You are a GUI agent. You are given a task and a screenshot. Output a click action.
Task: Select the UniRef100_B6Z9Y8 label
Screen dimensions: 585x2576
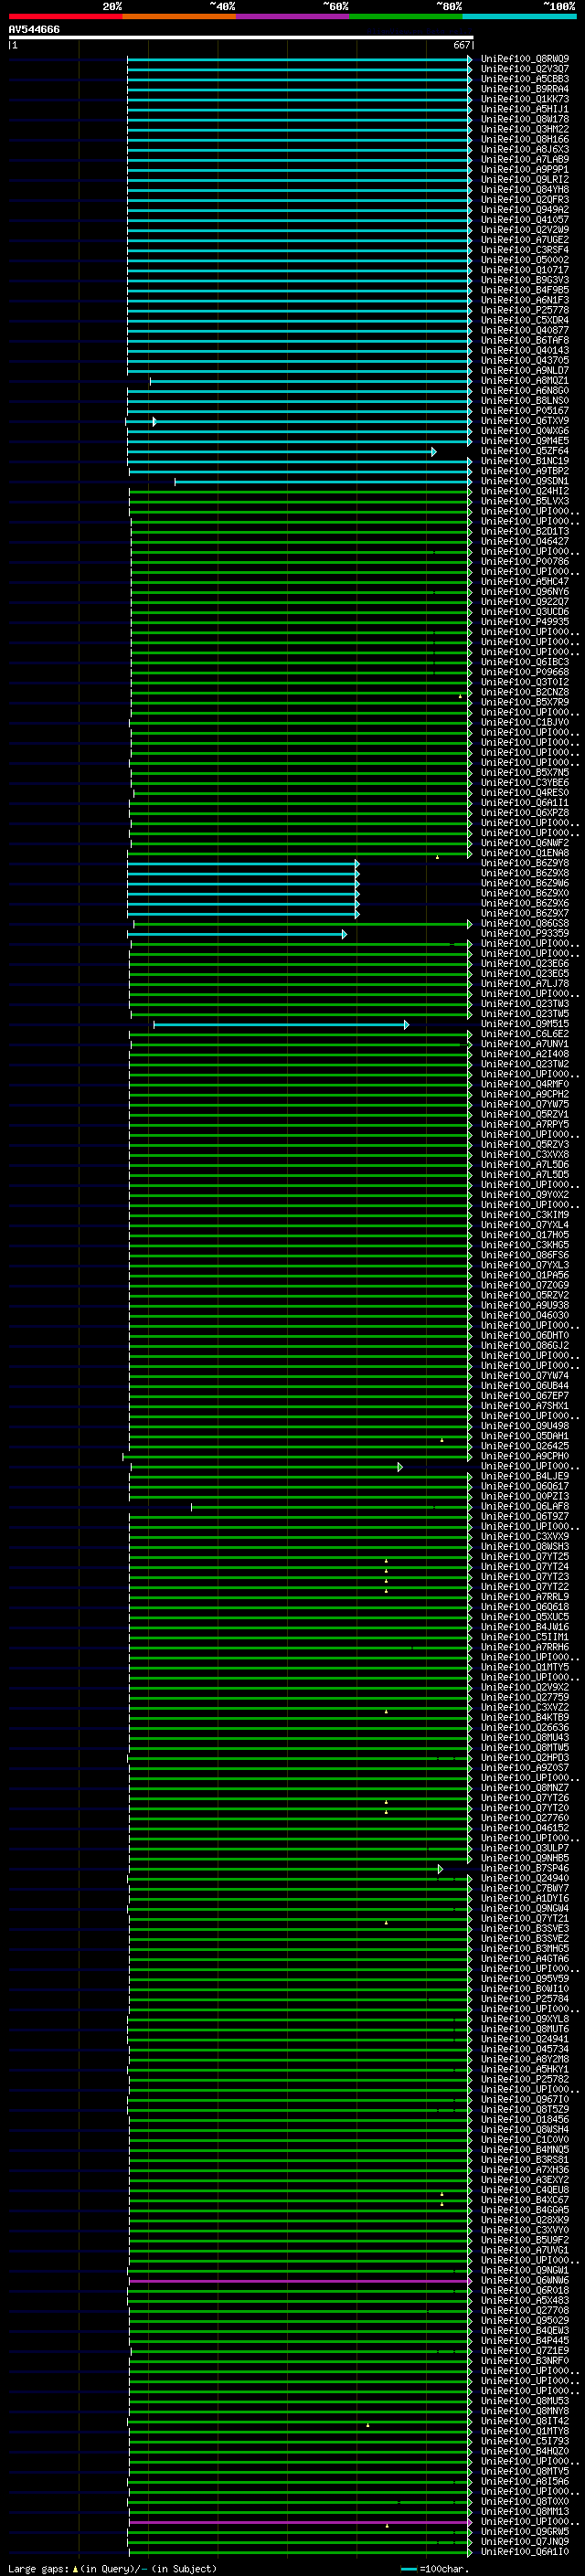pyautogui.click(x=525, y=863)
